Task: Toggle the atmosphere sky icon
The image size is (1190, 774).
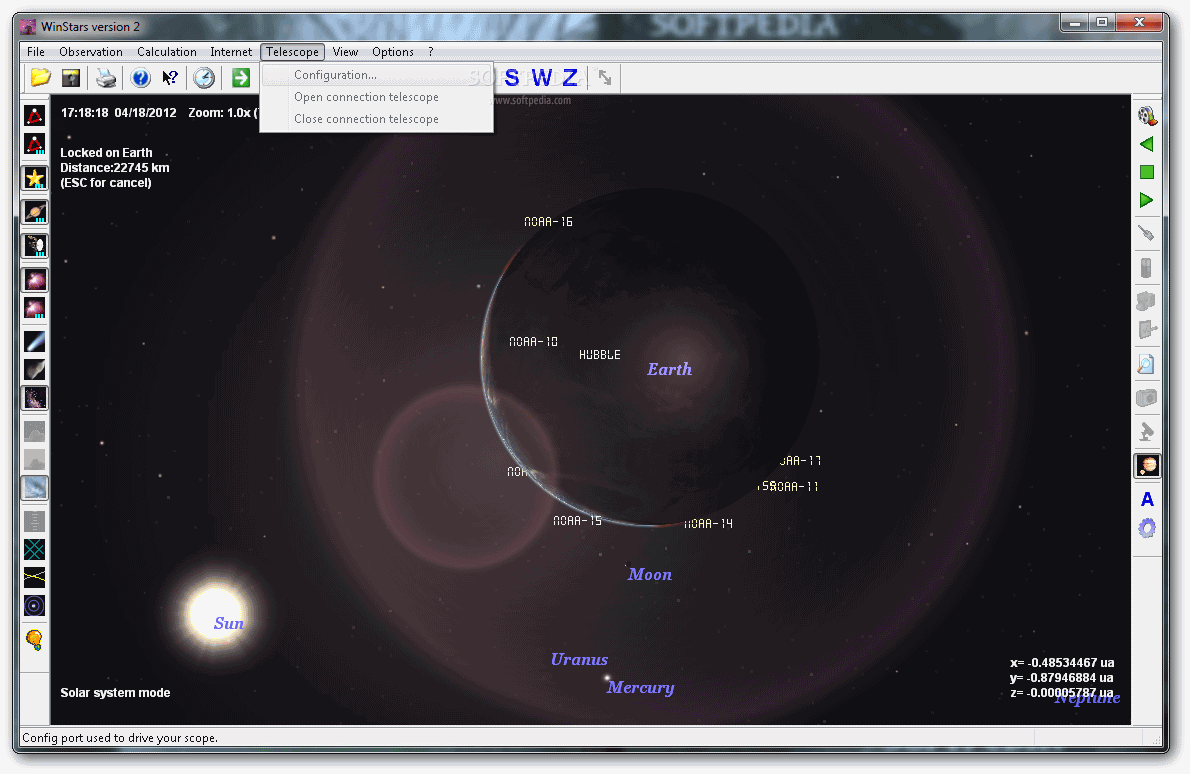Action: 35,488
